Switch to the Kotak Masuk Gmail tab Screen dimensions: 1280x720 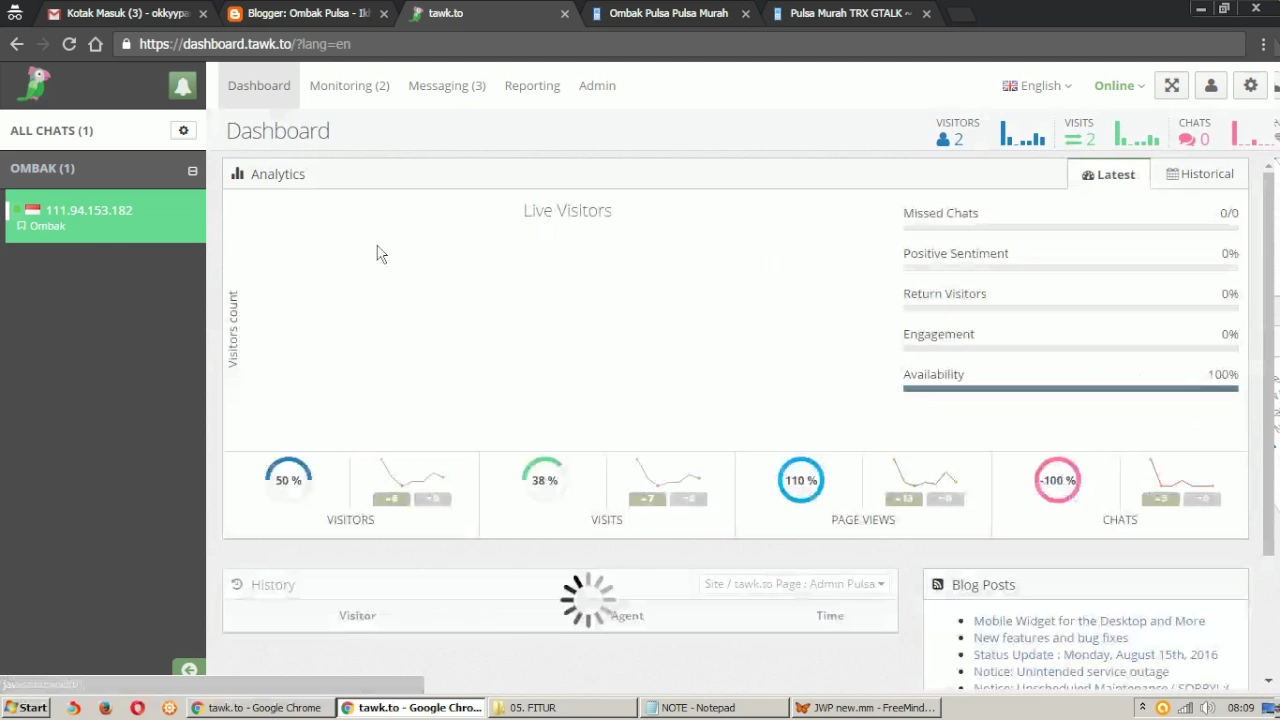point(127,13)
